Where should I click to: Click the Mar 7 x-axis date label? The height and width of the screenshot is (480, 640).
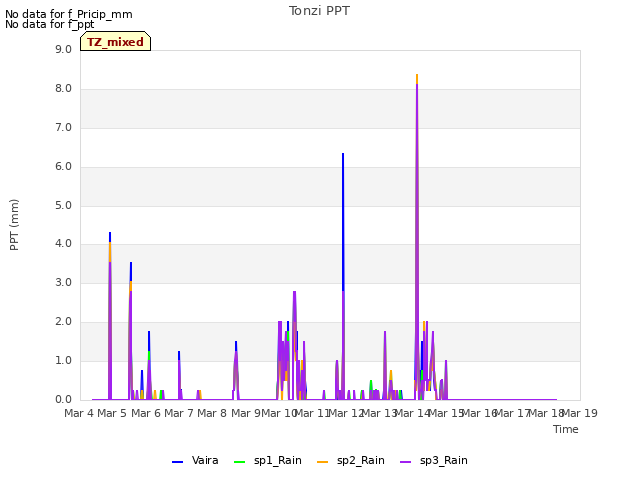pos(179,413)
